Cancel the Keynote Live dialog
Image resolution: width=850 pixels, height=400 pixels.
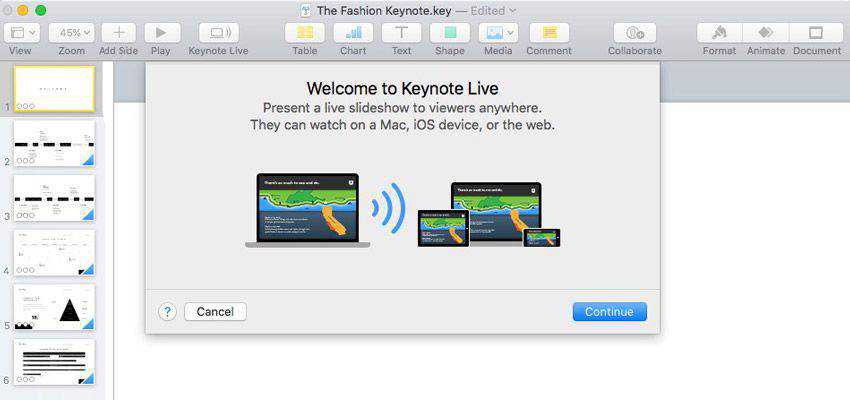[215, 312]
